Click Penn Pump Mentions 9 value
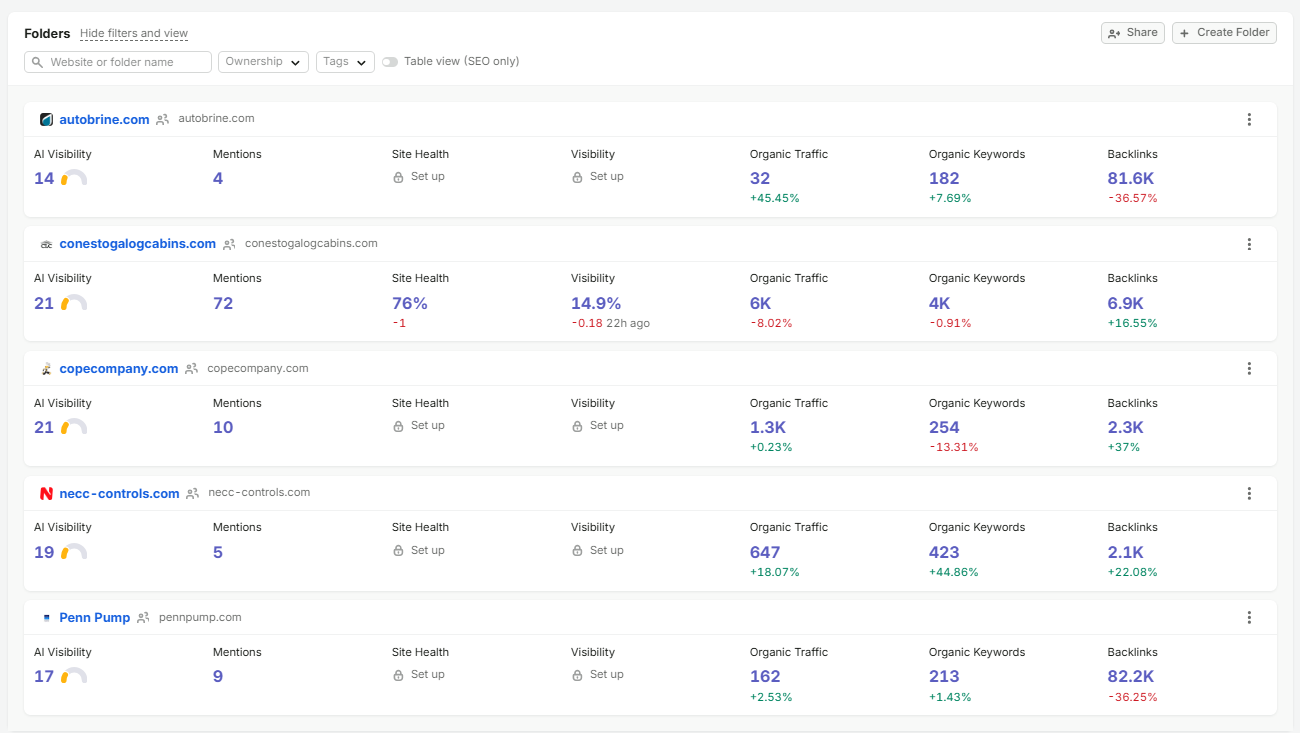 coord(218,677)
